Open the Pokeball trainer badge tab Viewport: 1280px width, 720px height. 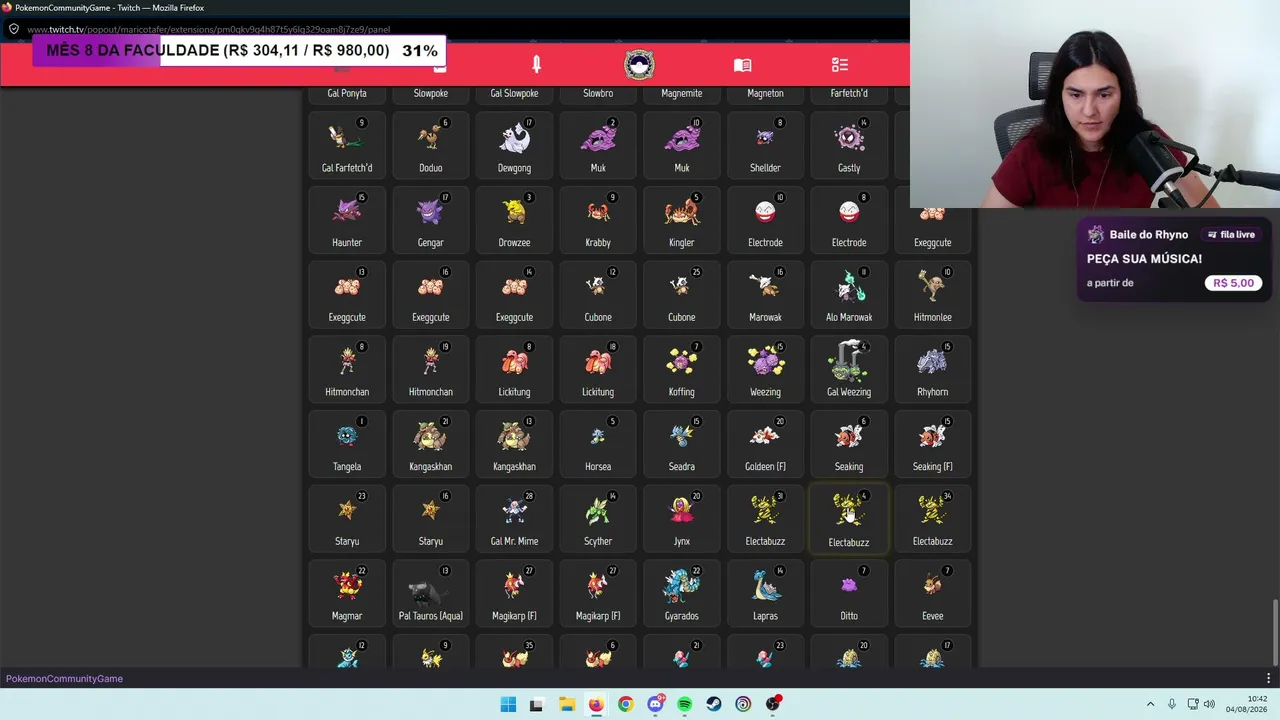(x=639, y=65)
